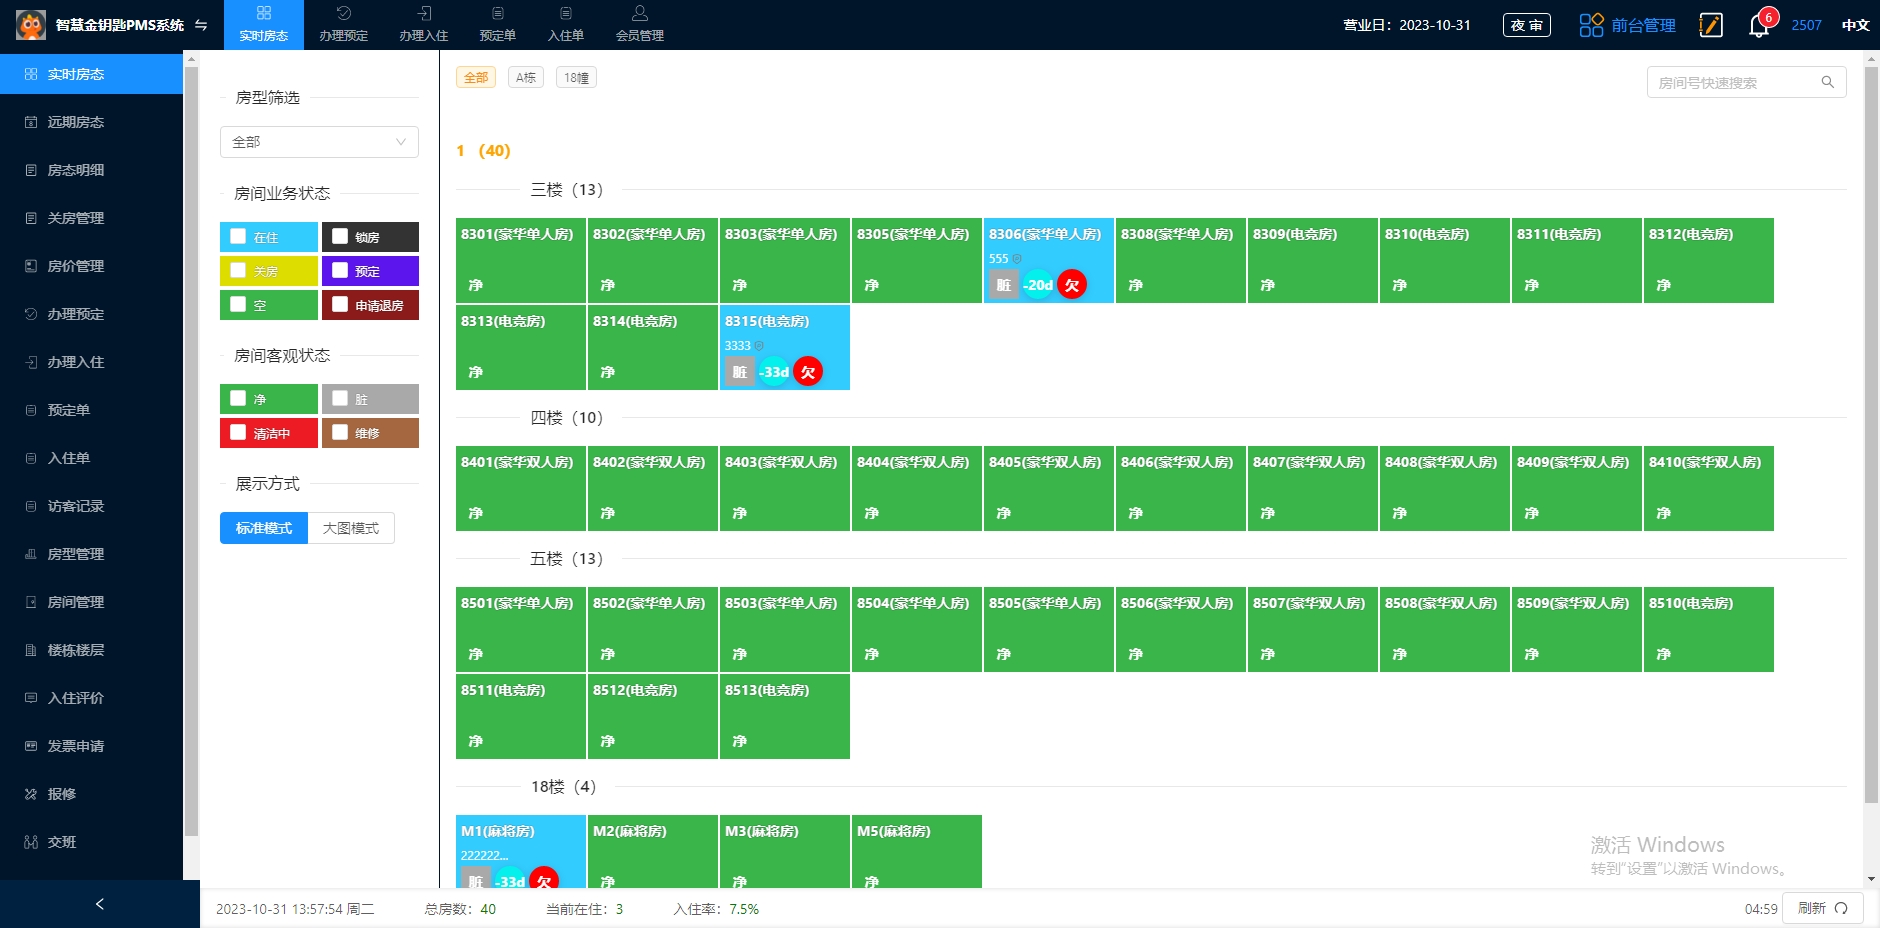Image resolution: width=1880 pixels, height=928 pixels.
Task: Toggle the 清洁中 status checkbox
Action: coord(238,432)
